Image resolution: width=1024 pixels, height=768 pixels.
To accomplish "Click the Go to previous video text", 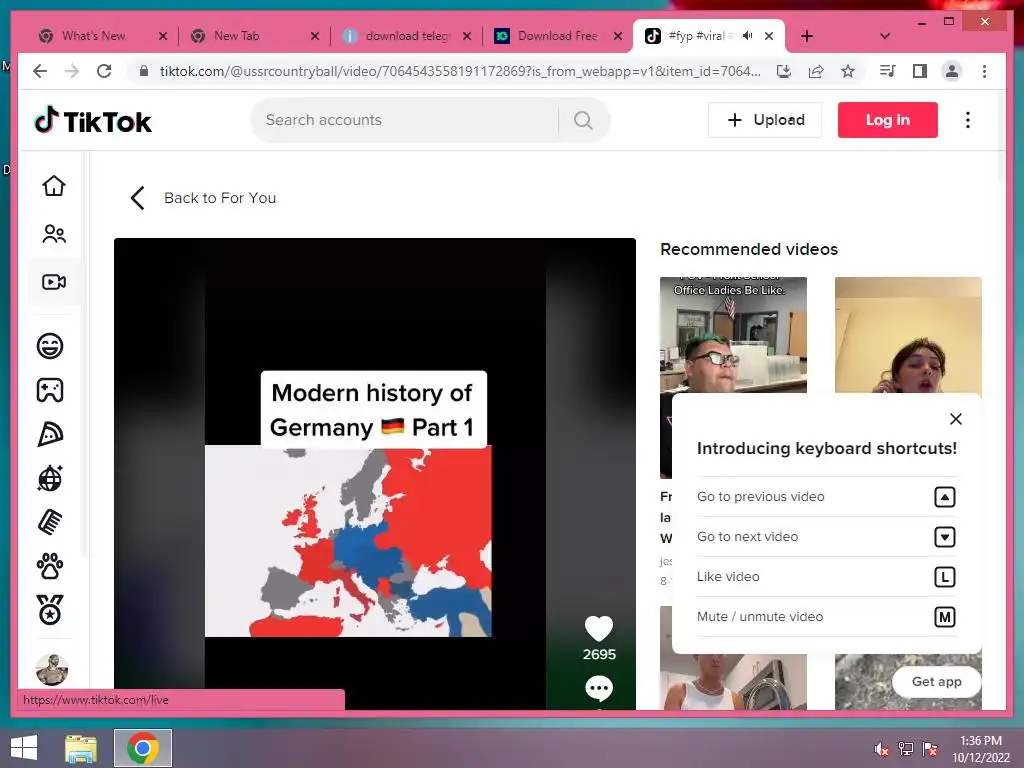I will pyautogui.click(x=761, y=497).
